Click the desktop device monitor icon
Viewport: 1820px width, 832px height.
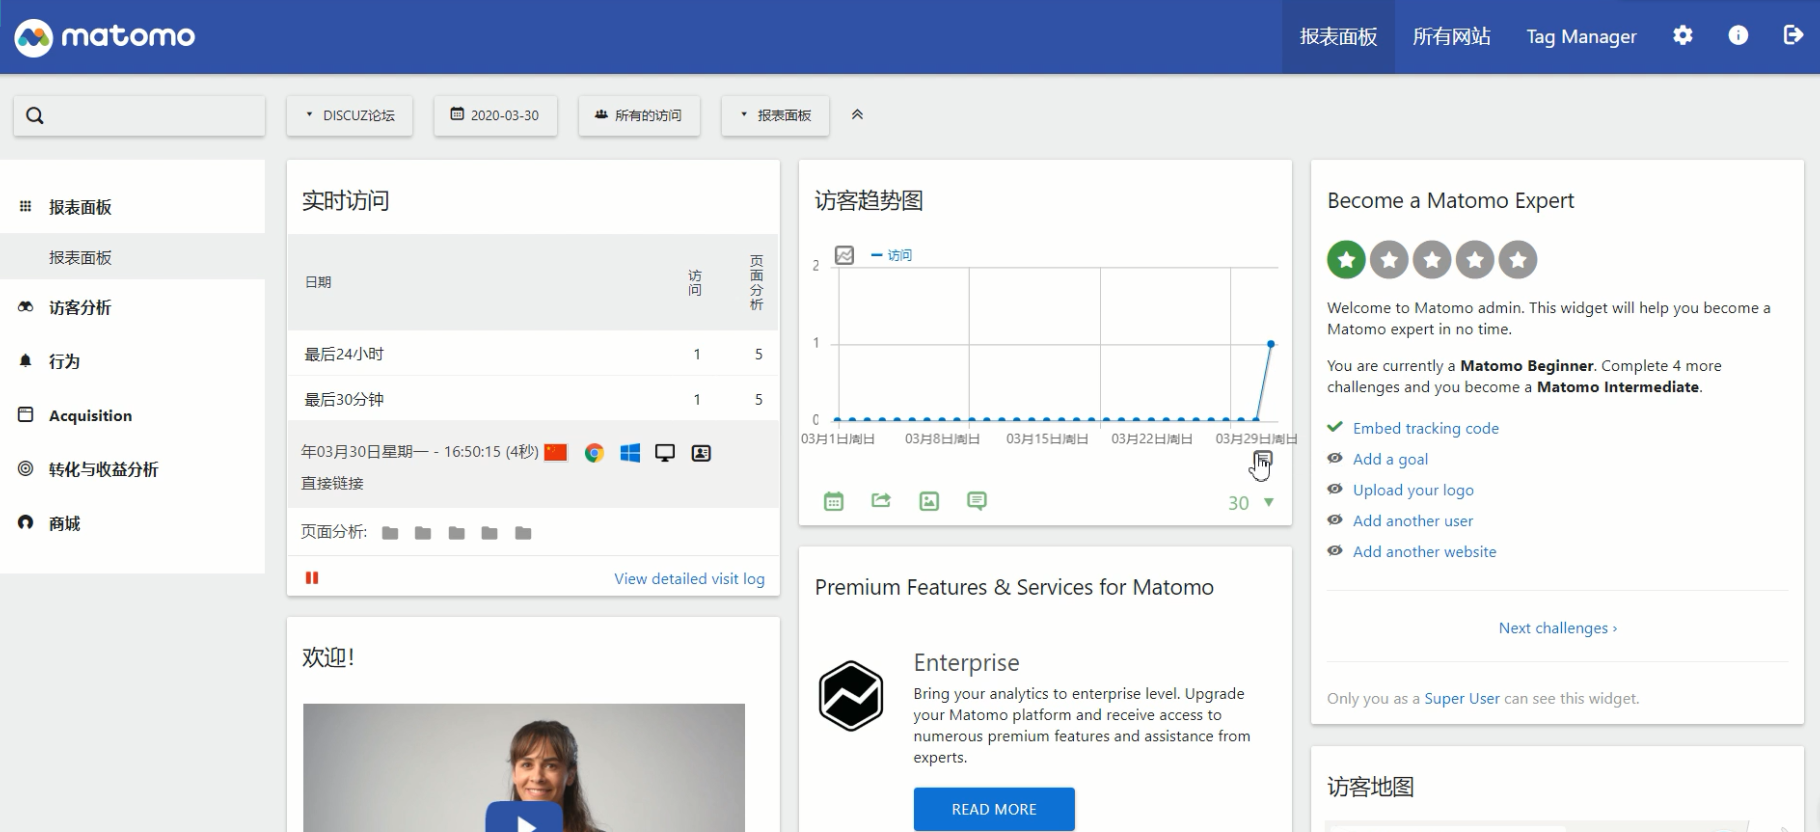click(x=665, y=453)
